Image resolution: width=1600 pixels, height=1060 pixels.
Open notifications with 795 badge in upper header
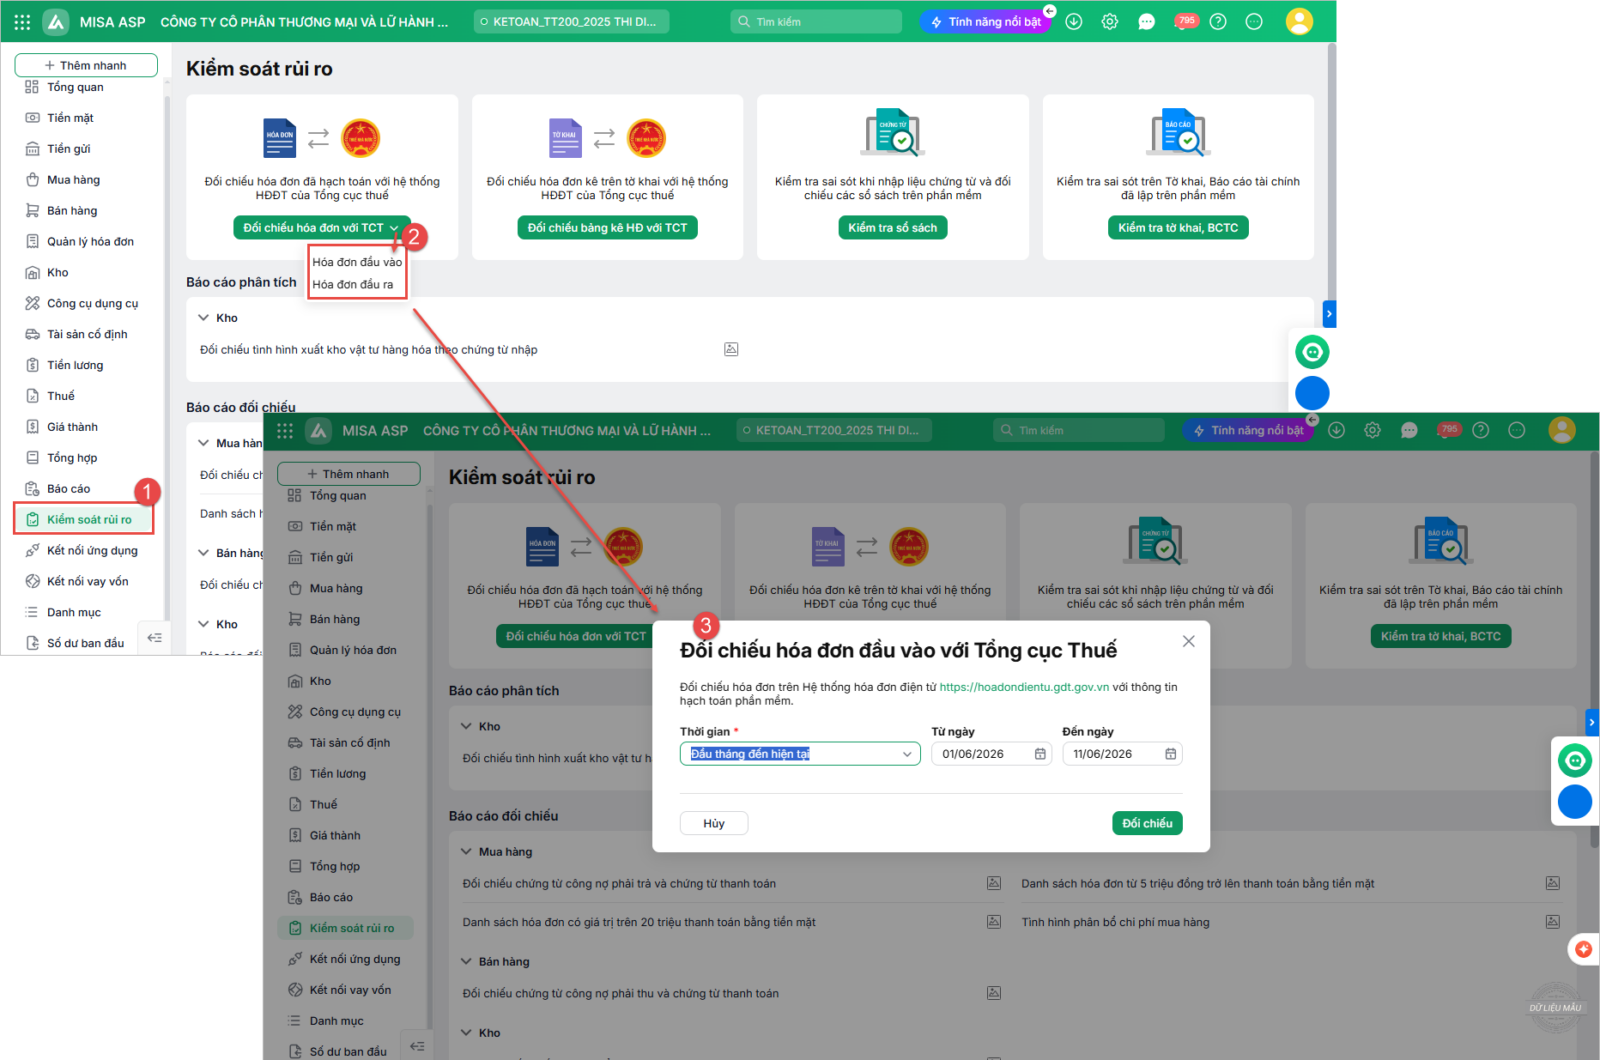coord(1184,21)
